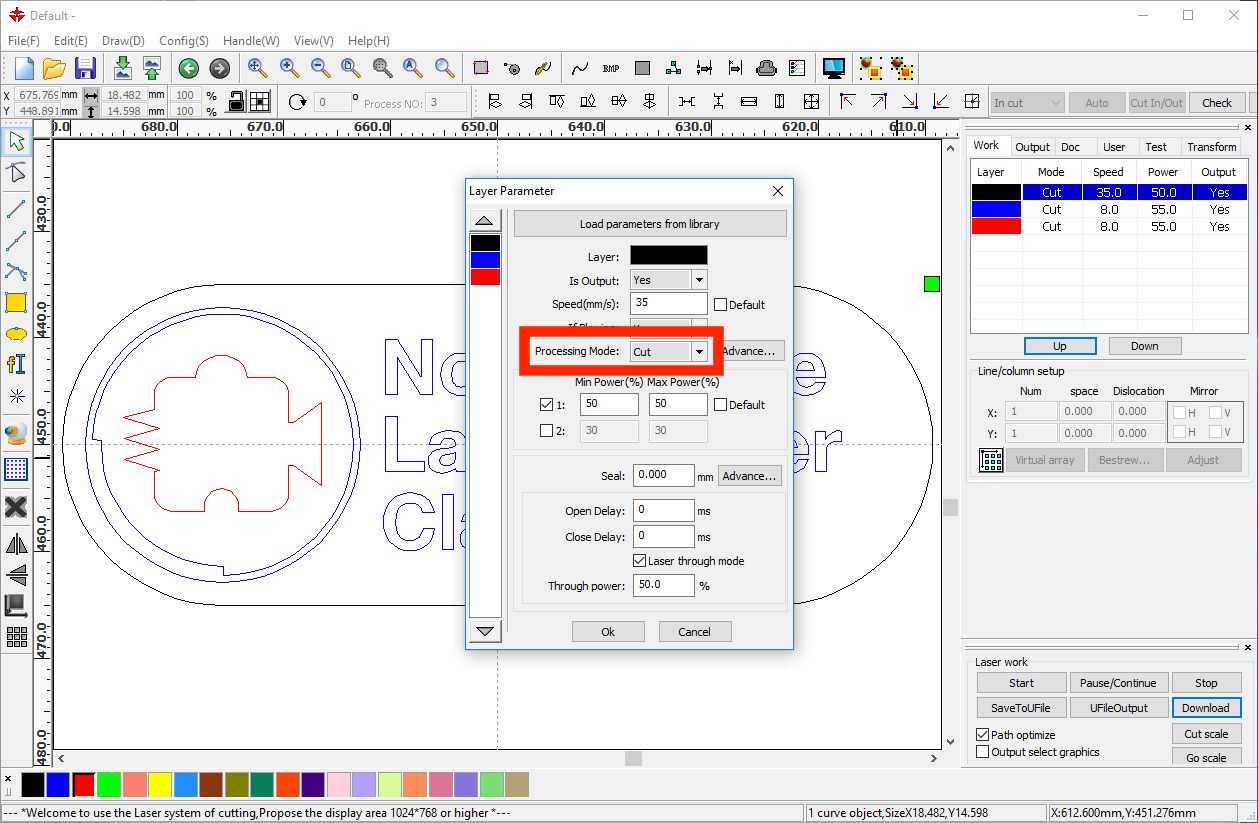Click the Text tool icon

click(x=16, y=364)
